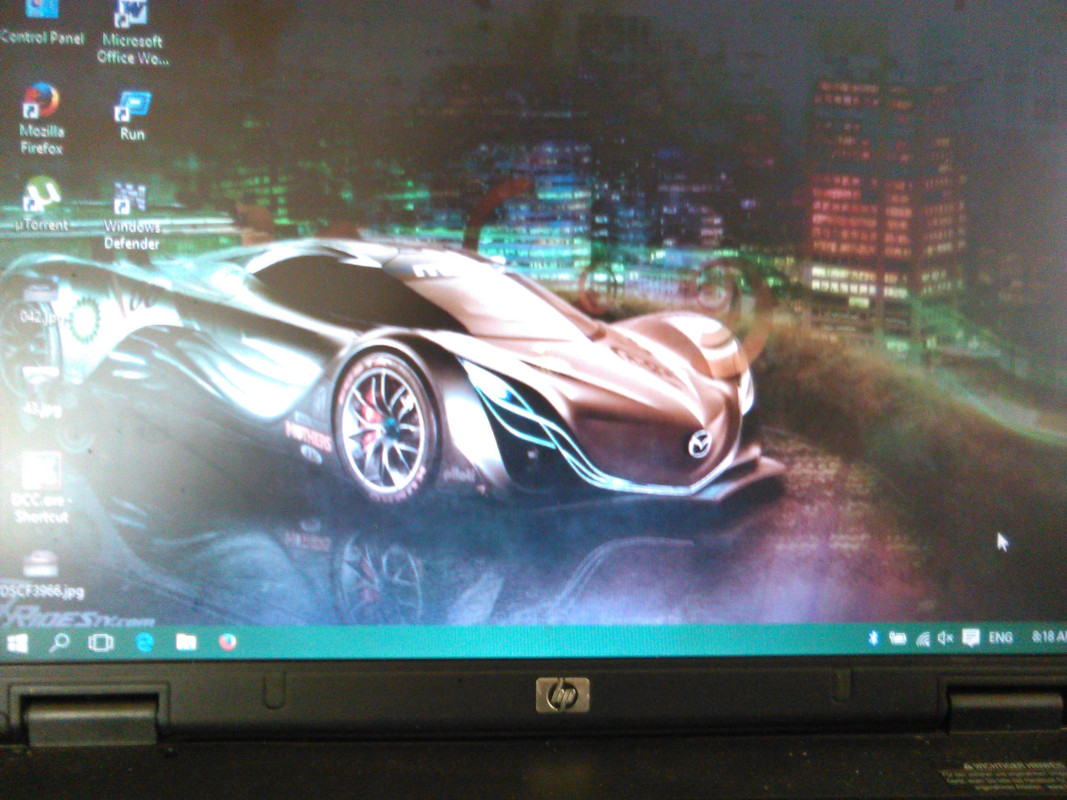Launch Microsoft Edge from taskbar

144,641
